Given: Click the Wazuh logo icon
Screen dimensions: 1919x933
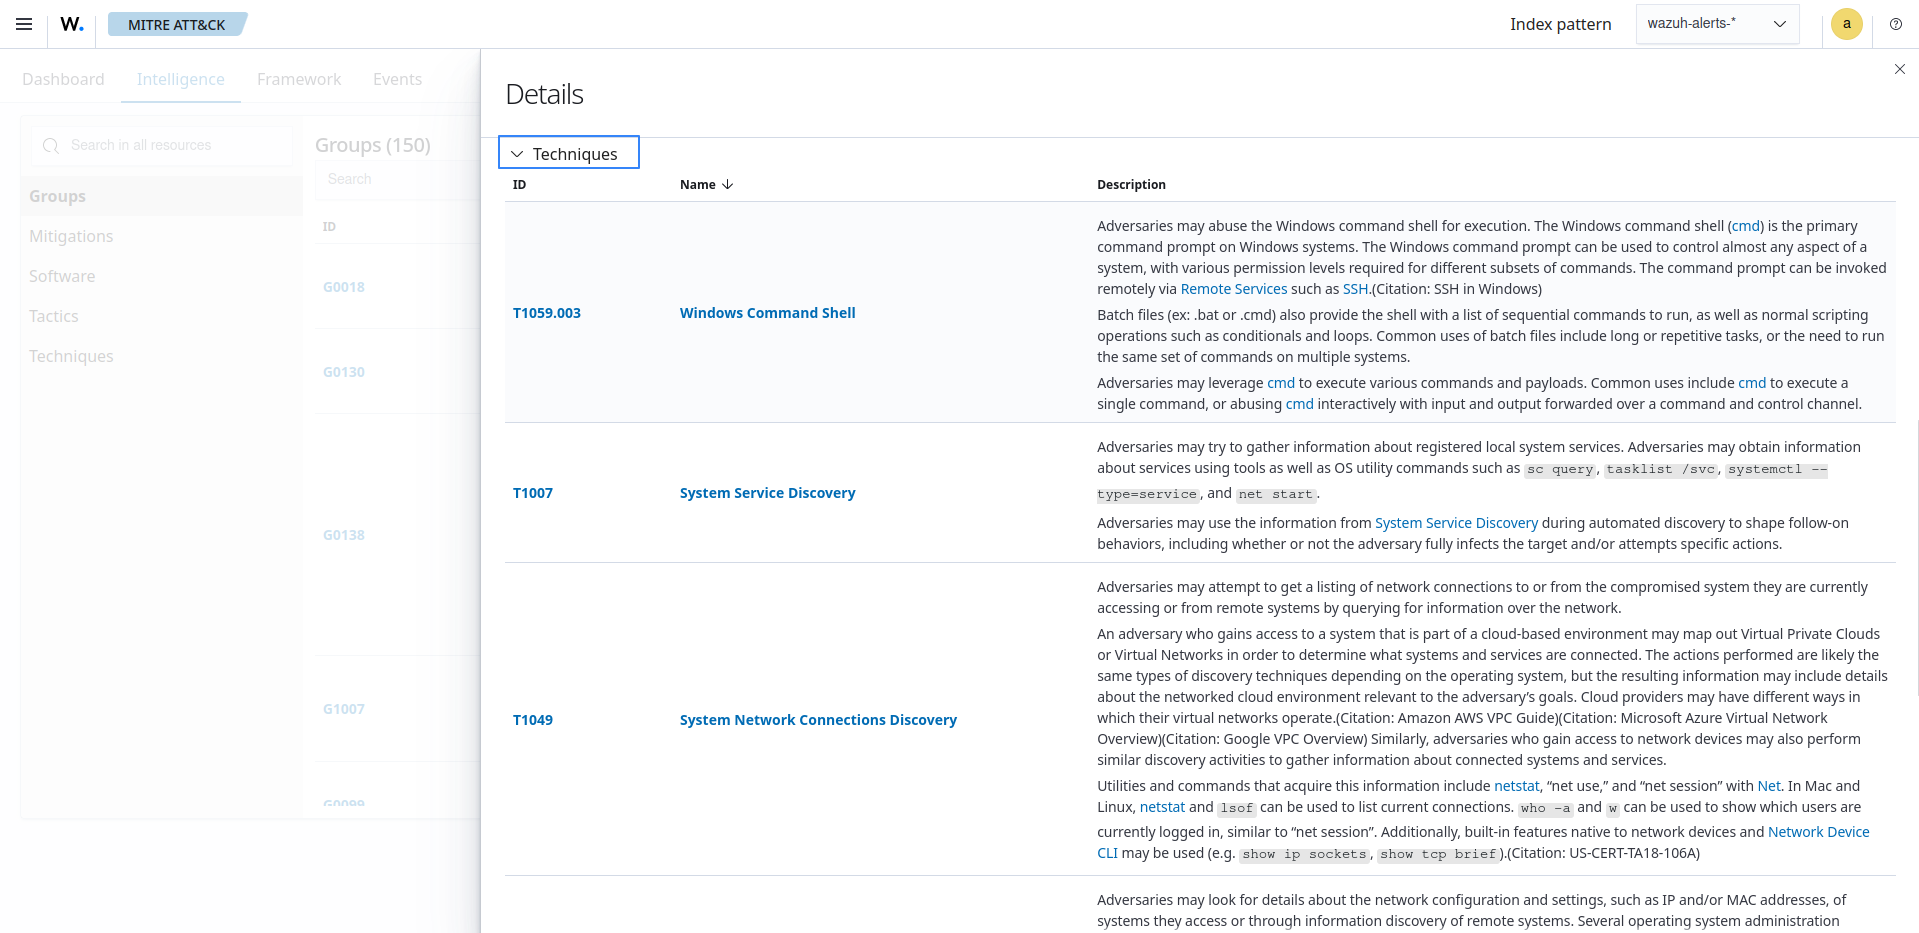Looking at the screenshot, I should click(72, 24).
